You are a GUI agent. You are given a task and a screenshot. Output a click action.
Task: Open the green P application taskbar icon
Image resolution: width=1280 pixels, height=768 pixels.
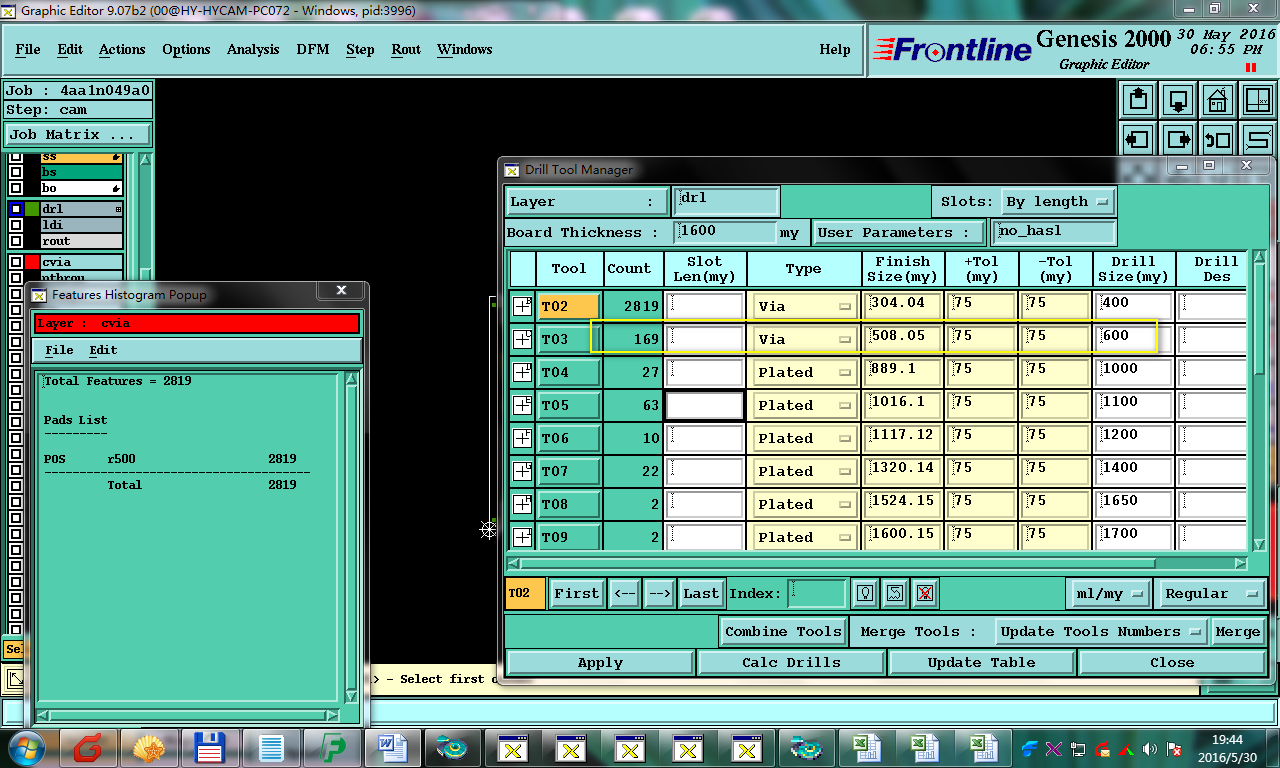point(330,748)
